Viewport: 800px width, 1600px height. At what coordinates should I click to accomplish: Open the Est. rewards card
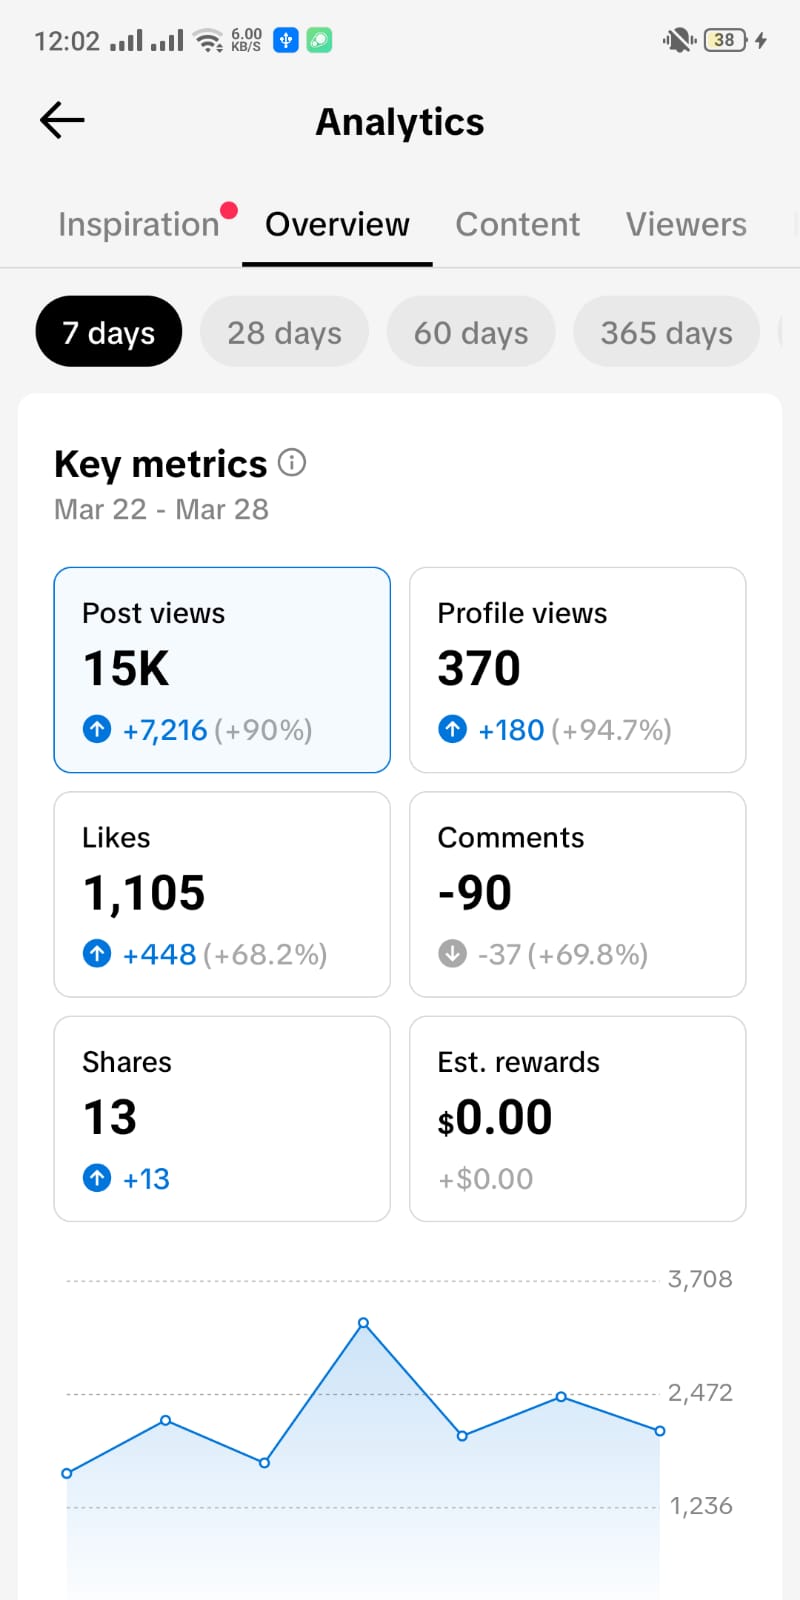[578, 1118]
